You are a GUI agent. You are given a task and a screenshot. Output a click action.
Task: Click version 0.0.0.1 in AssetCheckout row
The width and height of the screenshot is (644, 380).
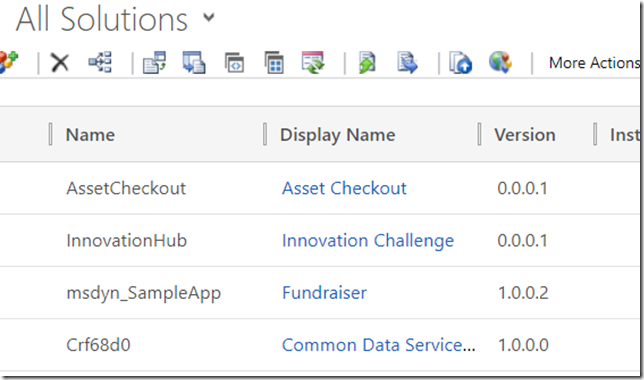click(522, 188)
